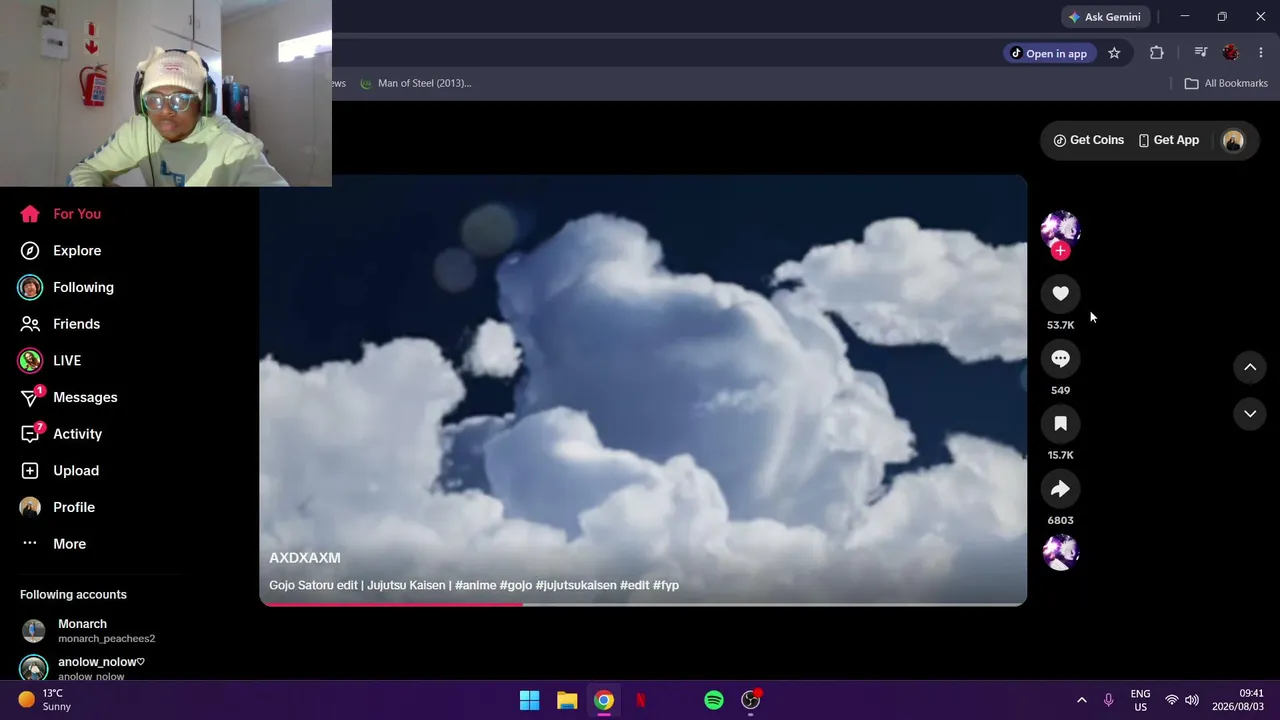Go to the next video with down arrow
Viewport: 1280px width, 720px height.
[1250, 414]
